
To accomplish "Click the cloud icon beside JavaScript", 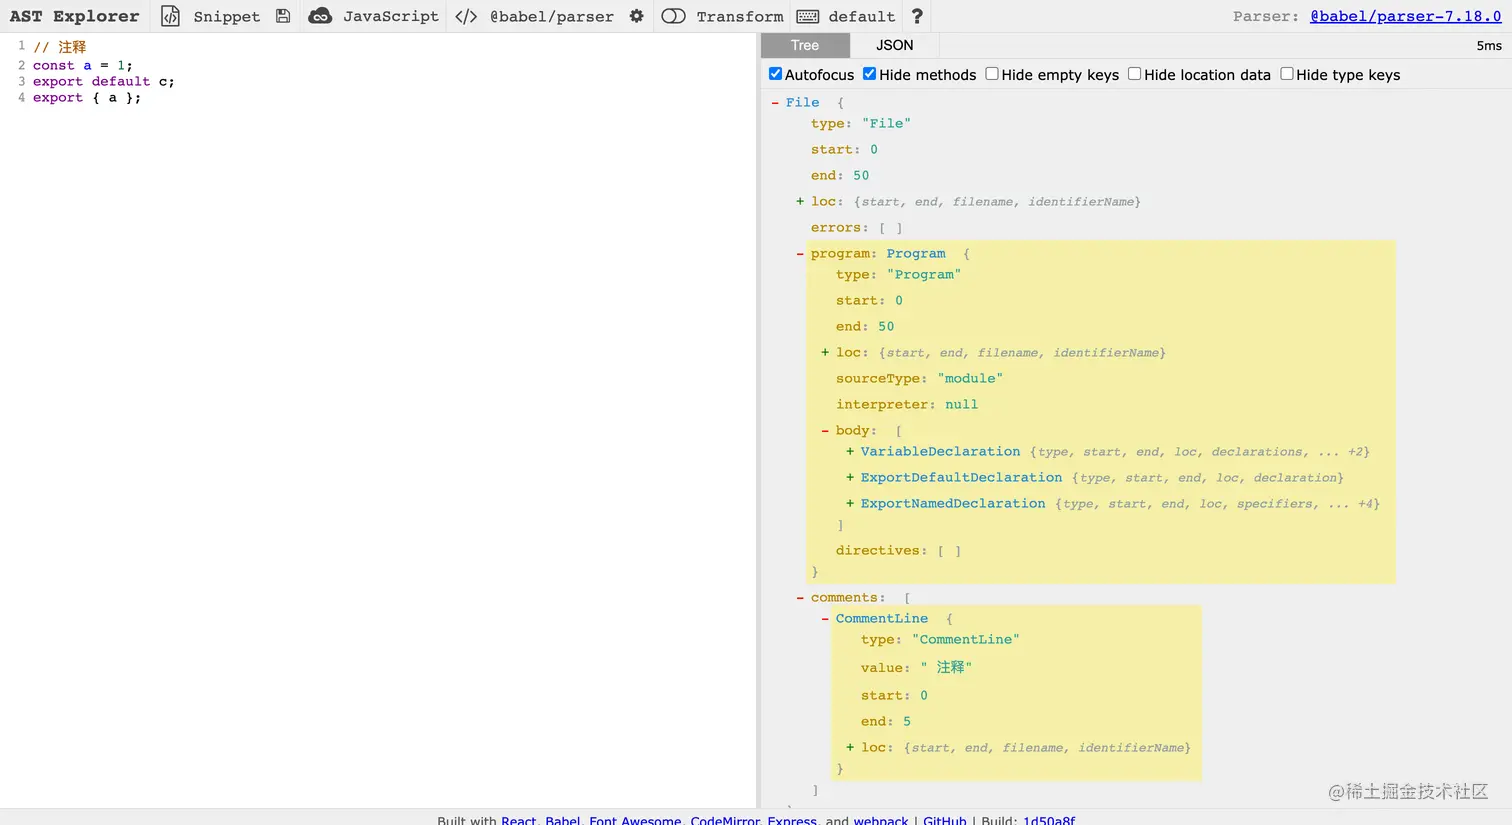I will (x=320, y=16).
